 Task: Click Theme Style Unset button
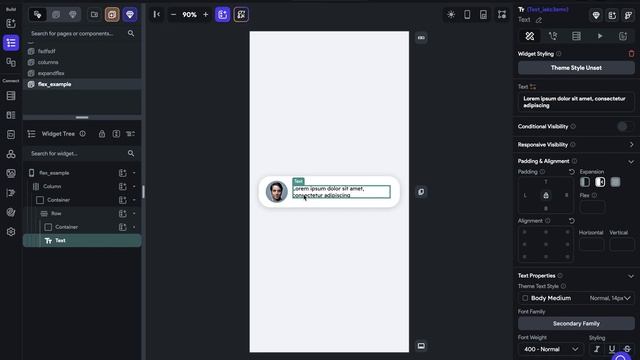click(x=576, y=68)
